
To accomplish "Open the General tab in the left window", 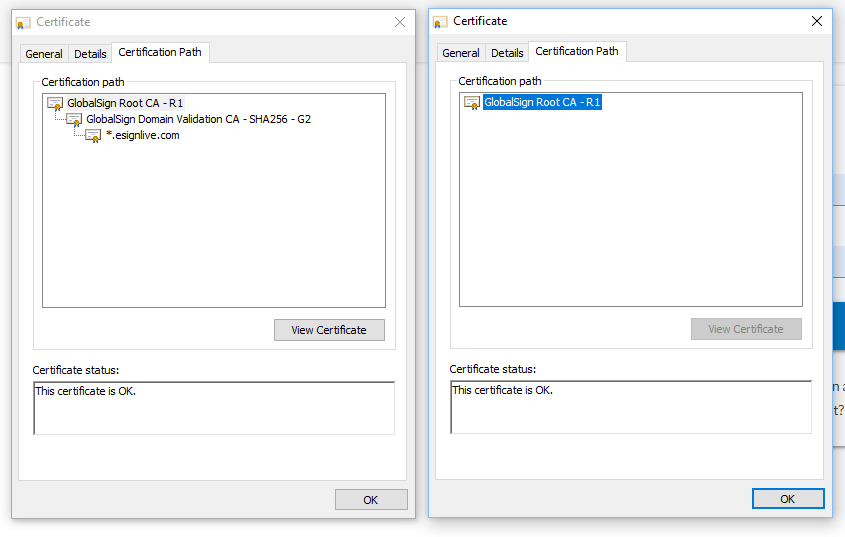I will 44,54.
